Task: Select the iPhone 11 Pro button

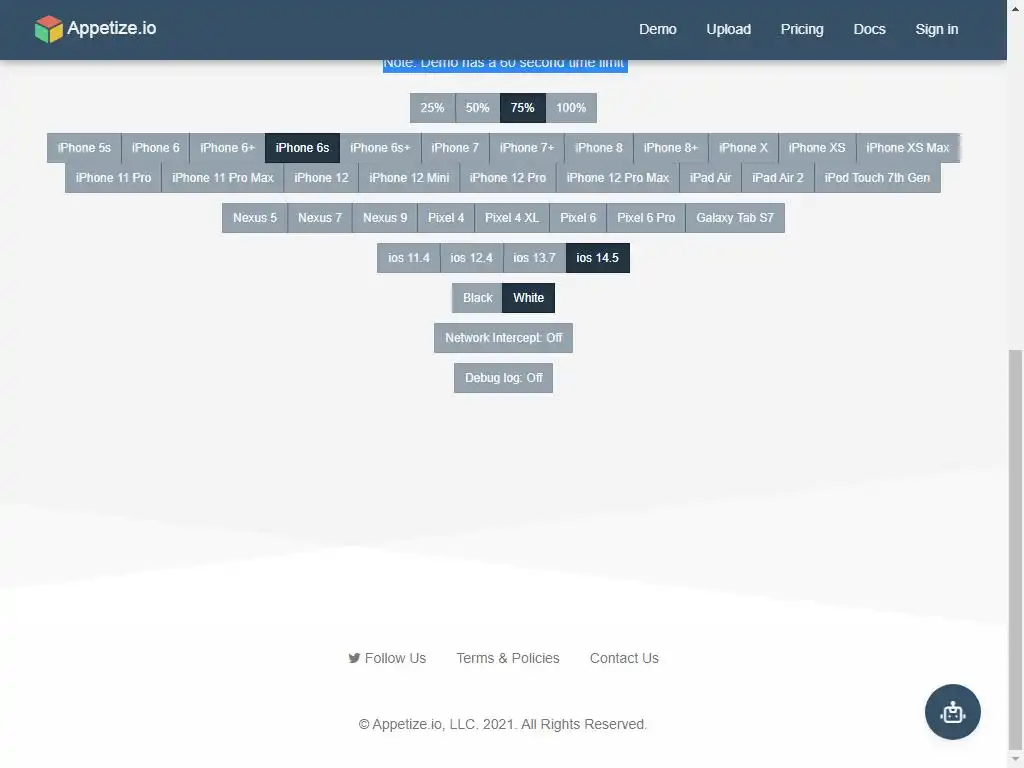Action: tap(114, 178)
